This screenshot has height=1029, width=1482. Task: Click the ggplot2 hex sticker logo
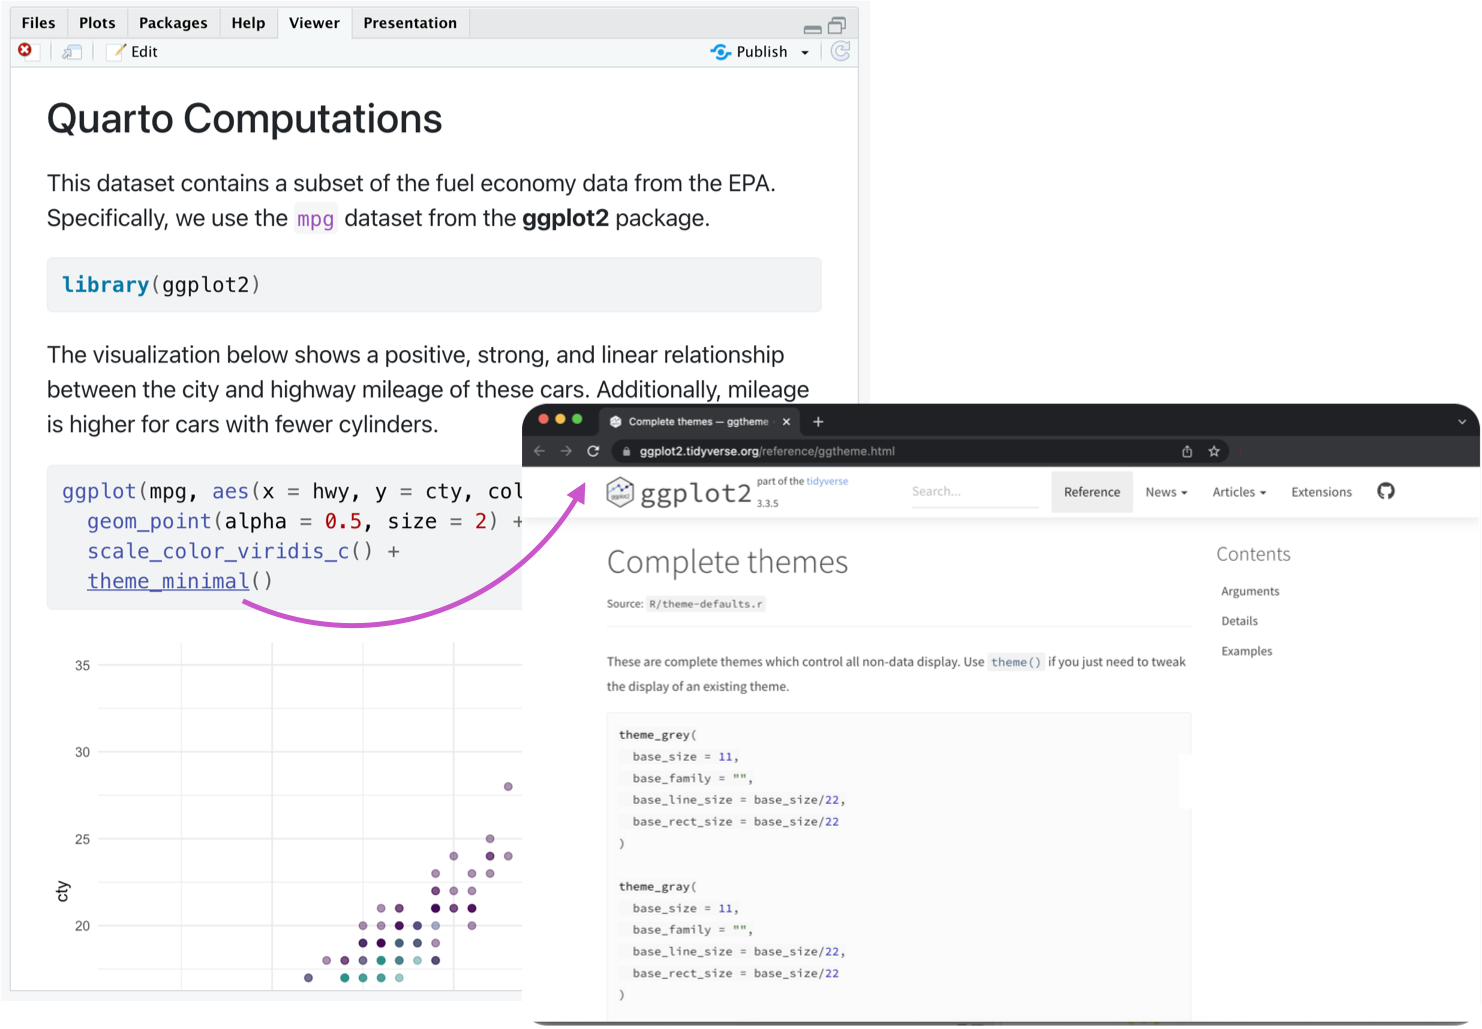619,491
